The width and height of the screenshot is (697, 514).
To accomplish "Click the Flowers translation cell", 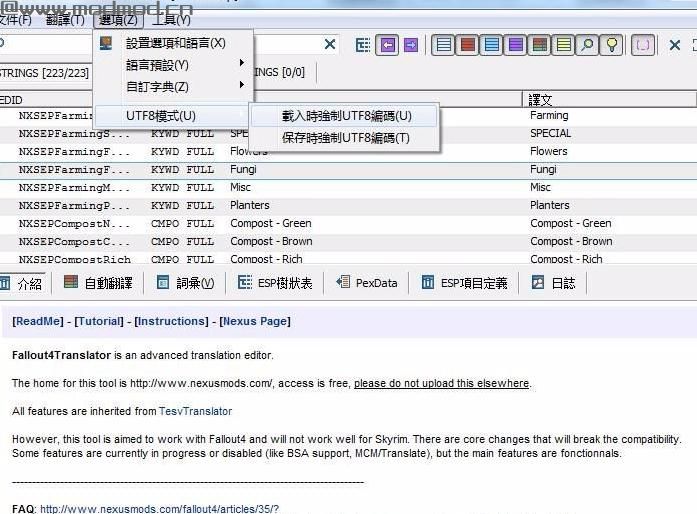I will tap(549, 152).
